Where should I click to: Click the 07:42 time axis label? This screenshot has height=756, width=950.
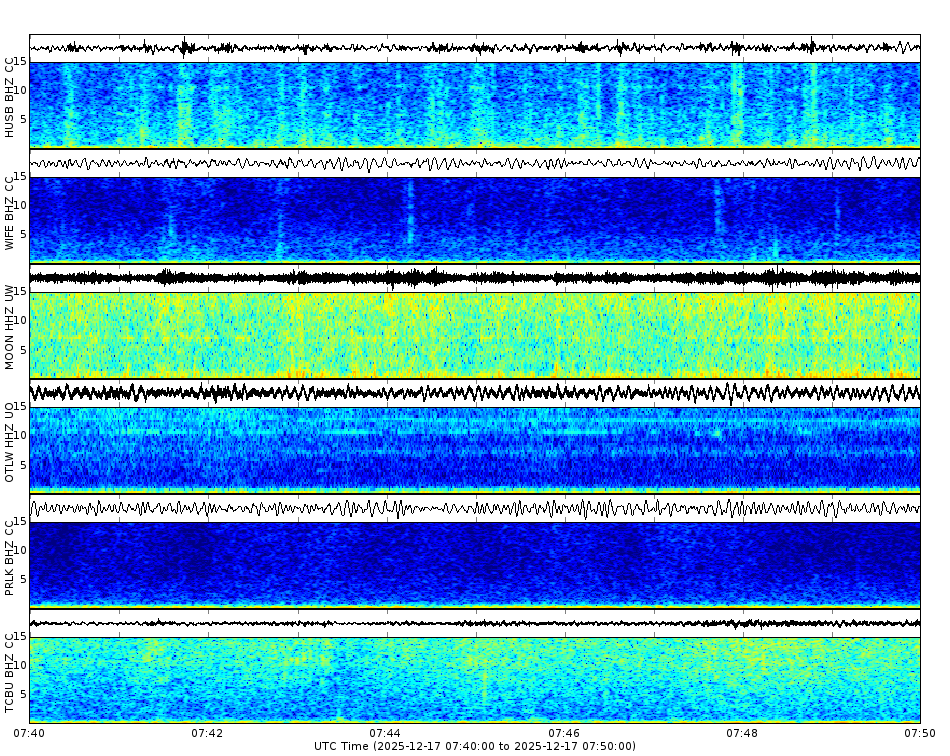point(205,732)
